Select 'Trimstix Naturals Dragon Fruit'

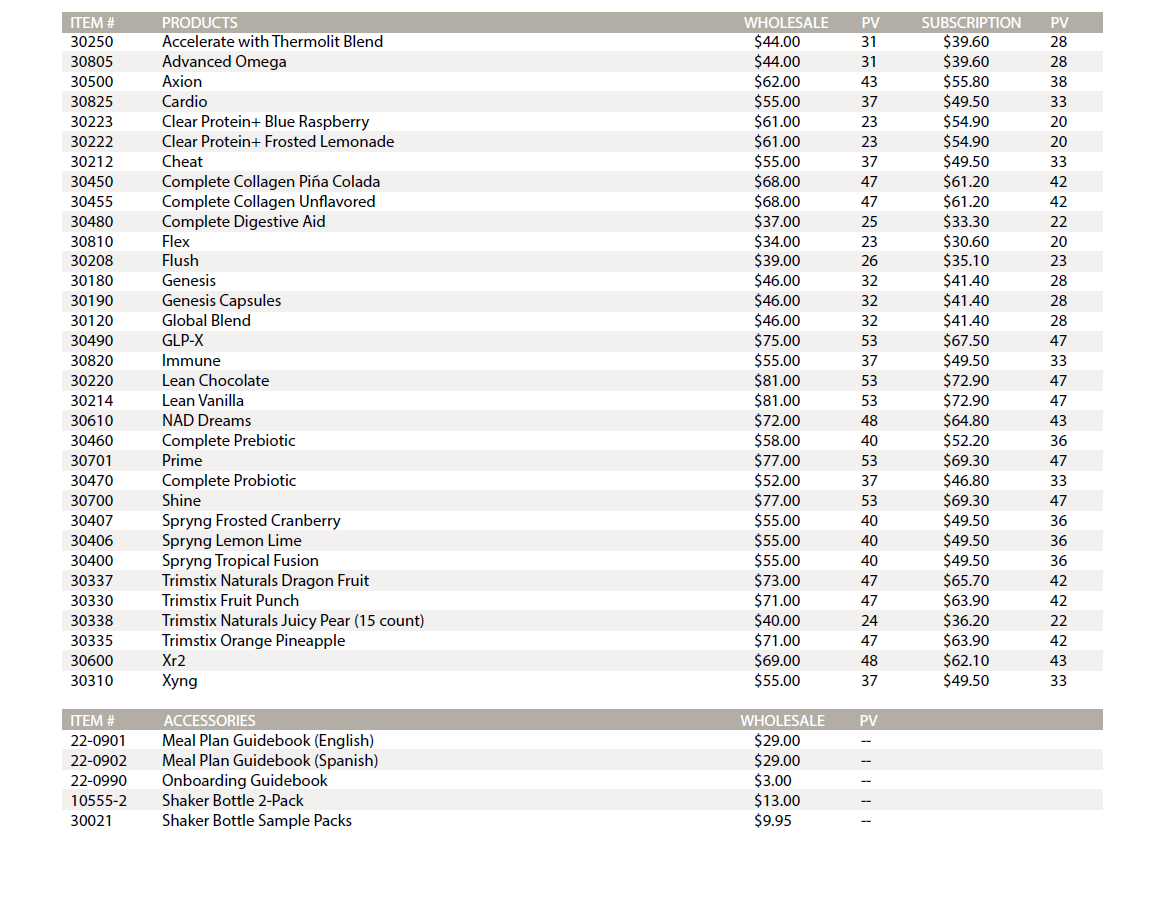click(265, 580)
